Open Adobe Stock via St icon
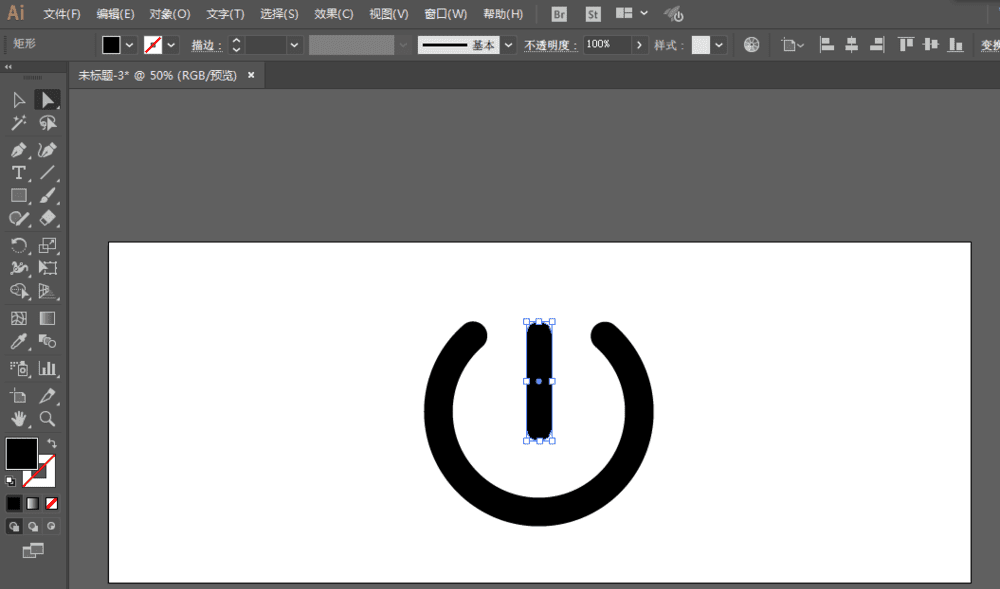Screen dimensions: 1000x589 pos(593,14)
